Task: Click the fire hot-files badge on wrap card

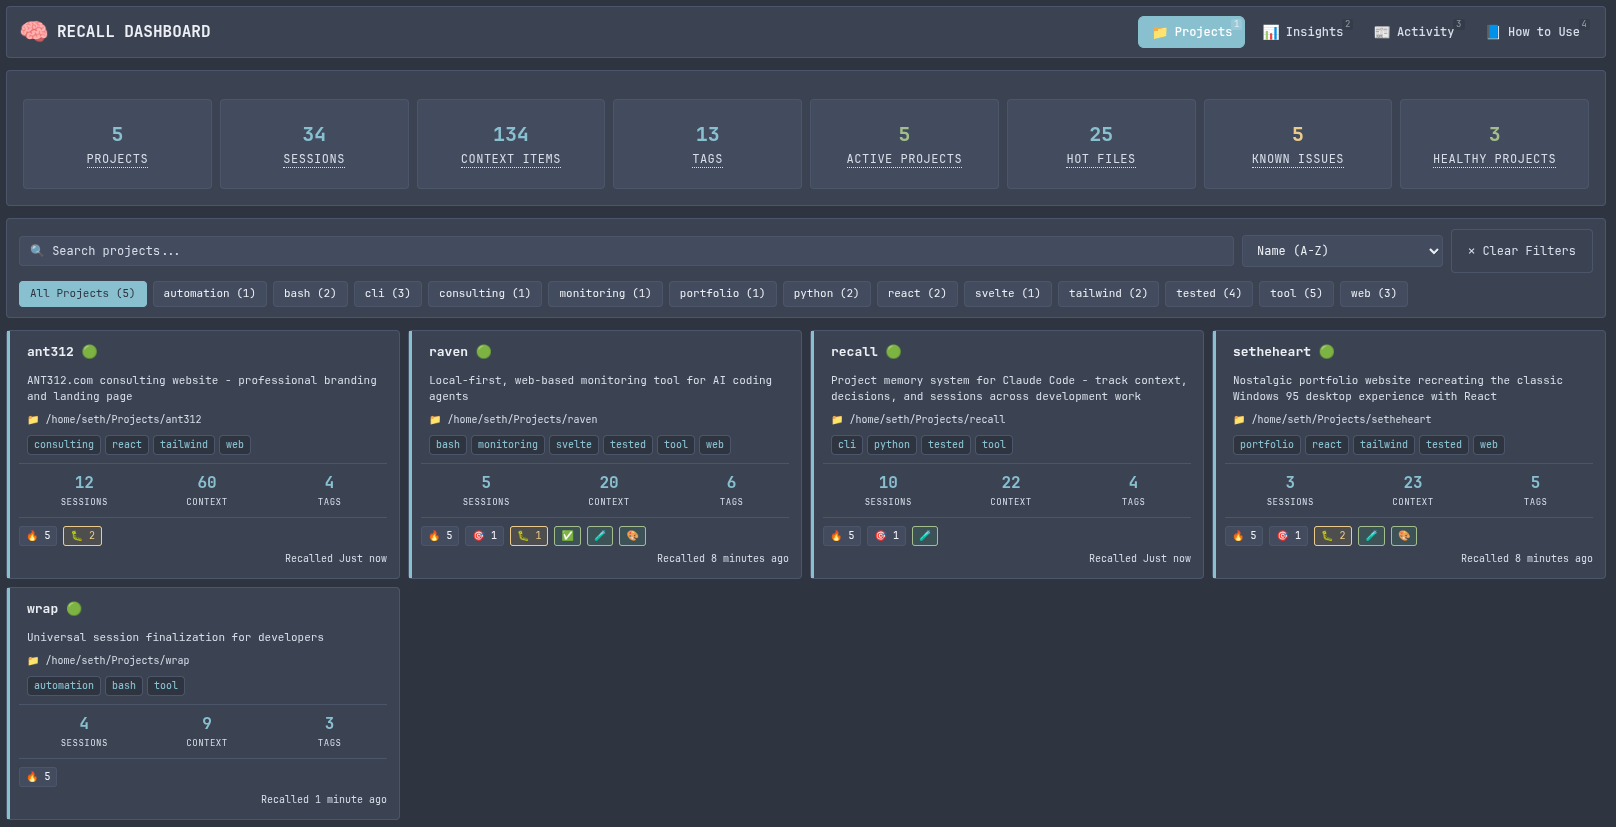Action: 38,777
